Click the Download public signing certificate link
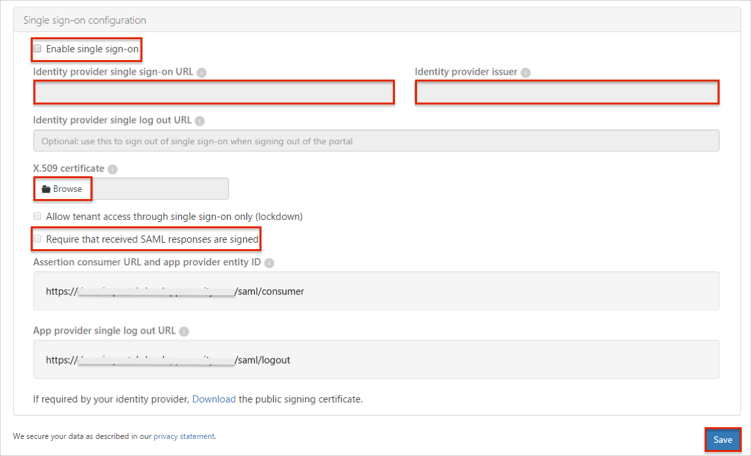 (214, 399)
